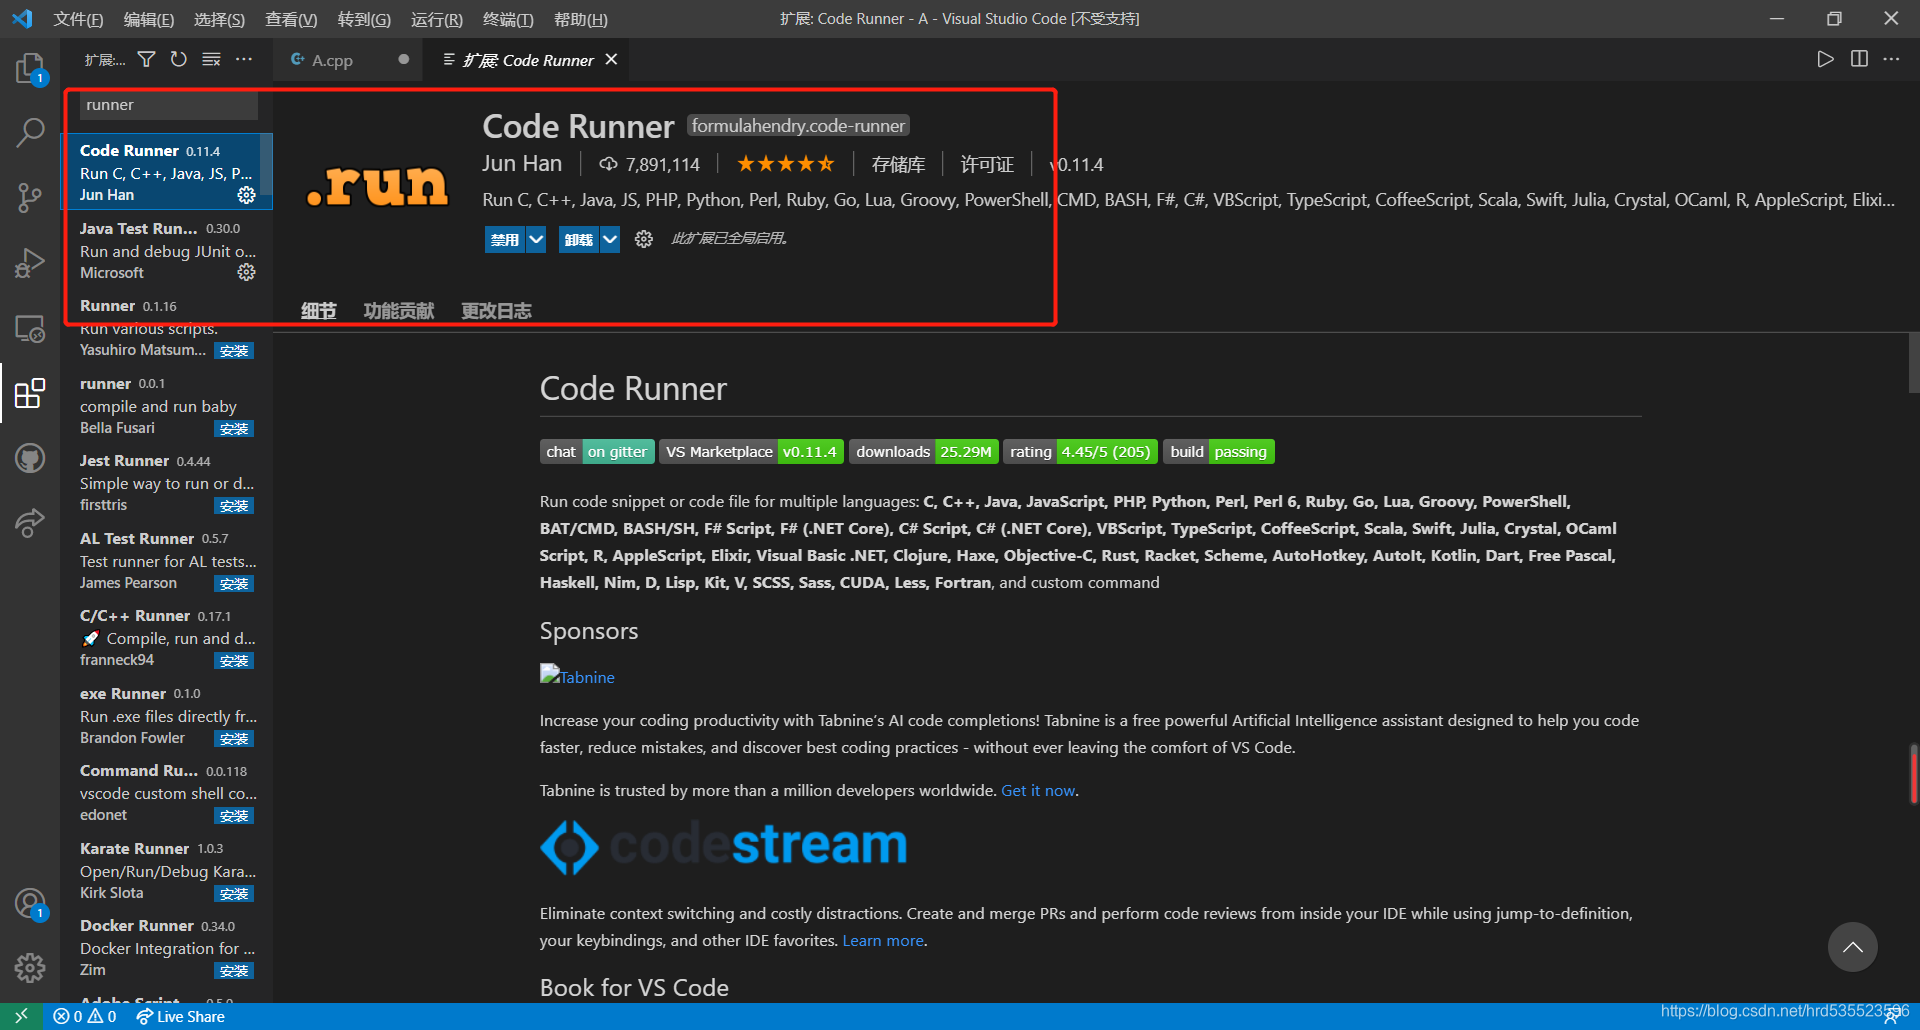Open disable button dropdown arrow

[536, 239]
